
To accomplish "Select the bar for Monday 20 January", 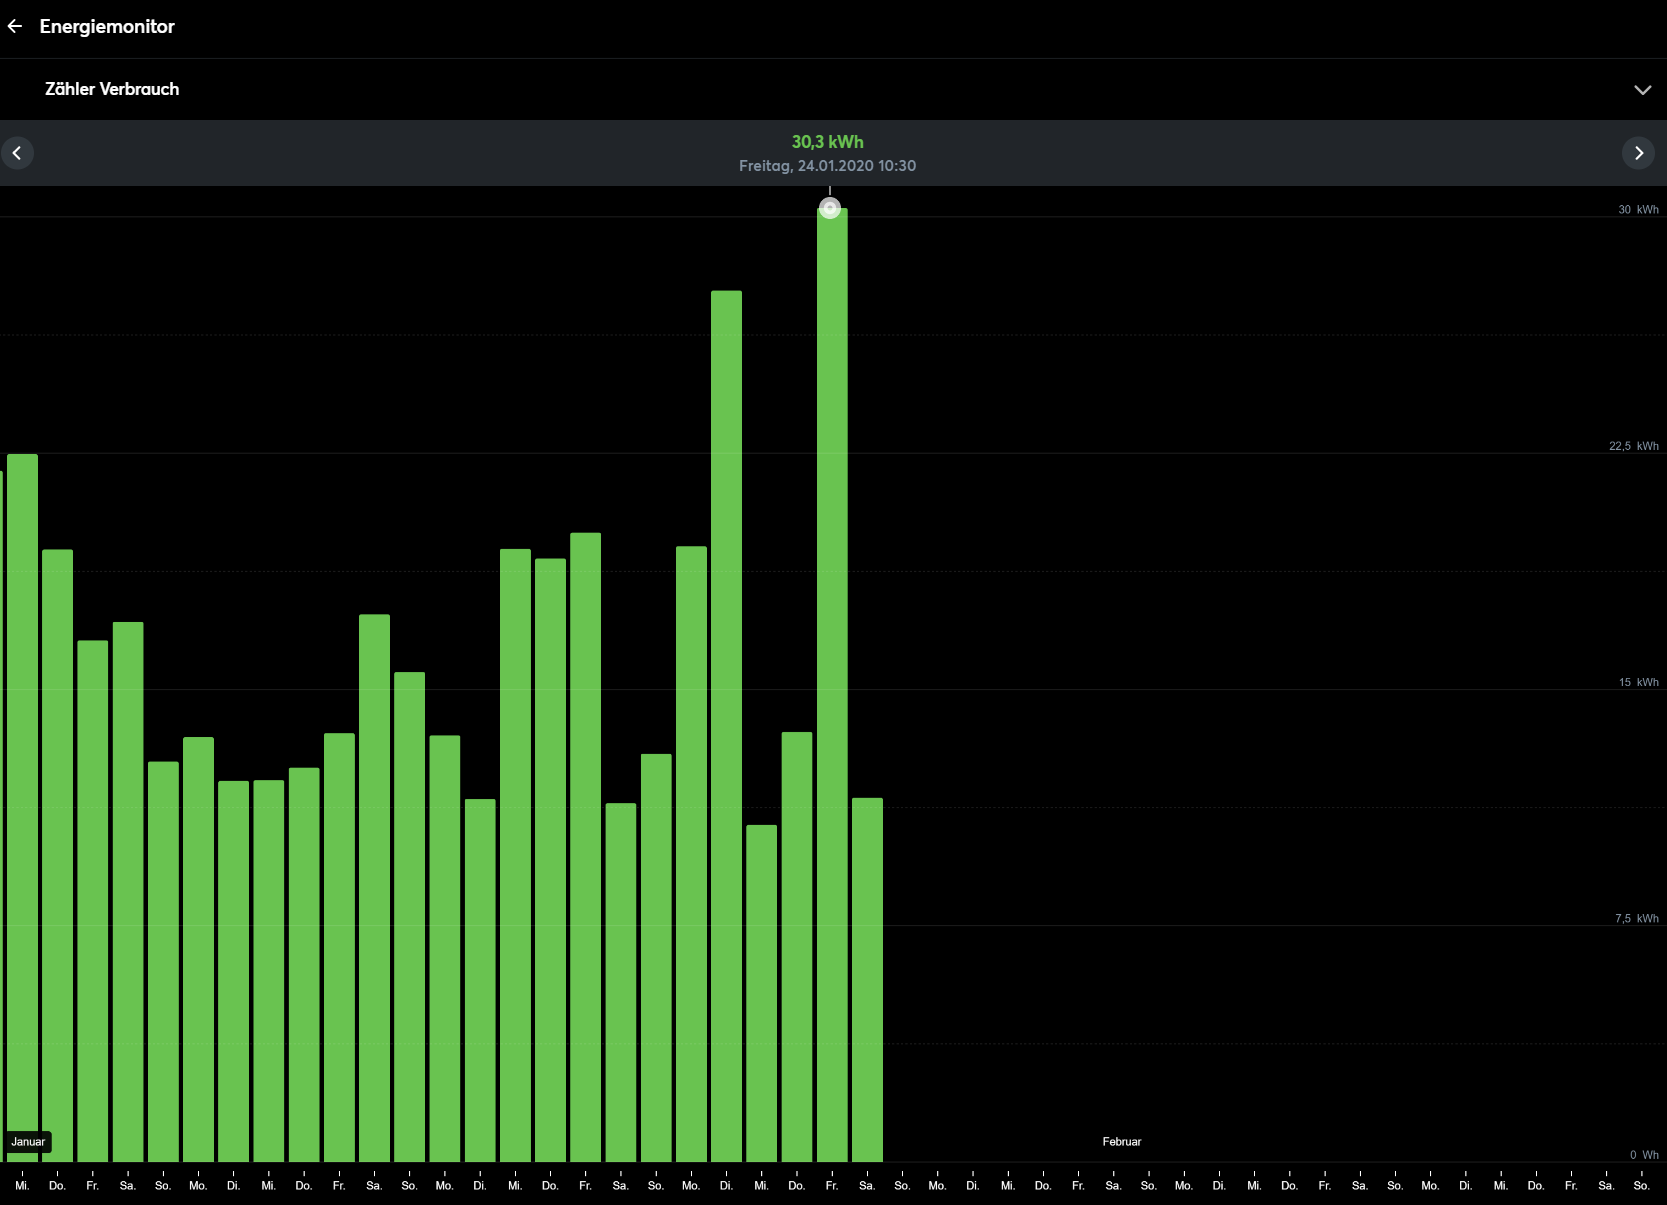I will 691,854.
